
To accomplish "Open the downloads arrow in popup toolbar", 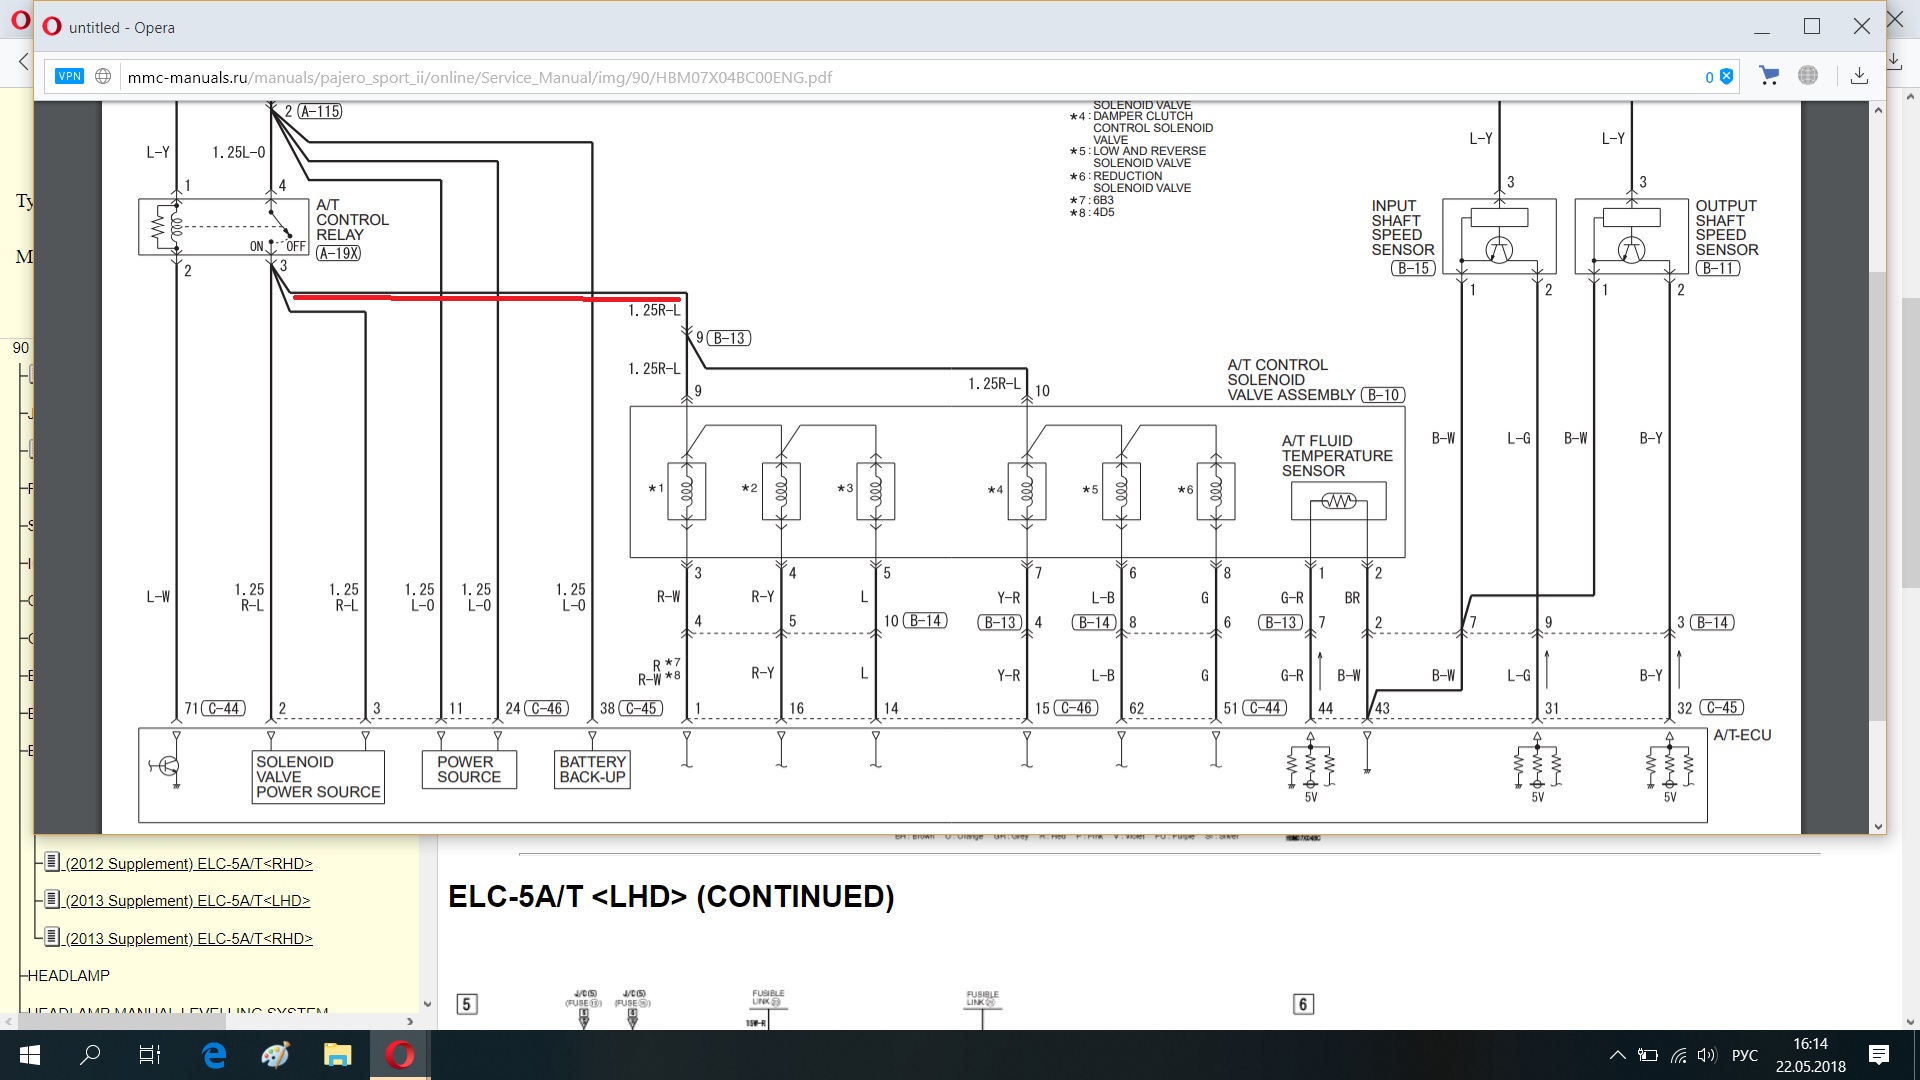I will (x=1859, y=76).
